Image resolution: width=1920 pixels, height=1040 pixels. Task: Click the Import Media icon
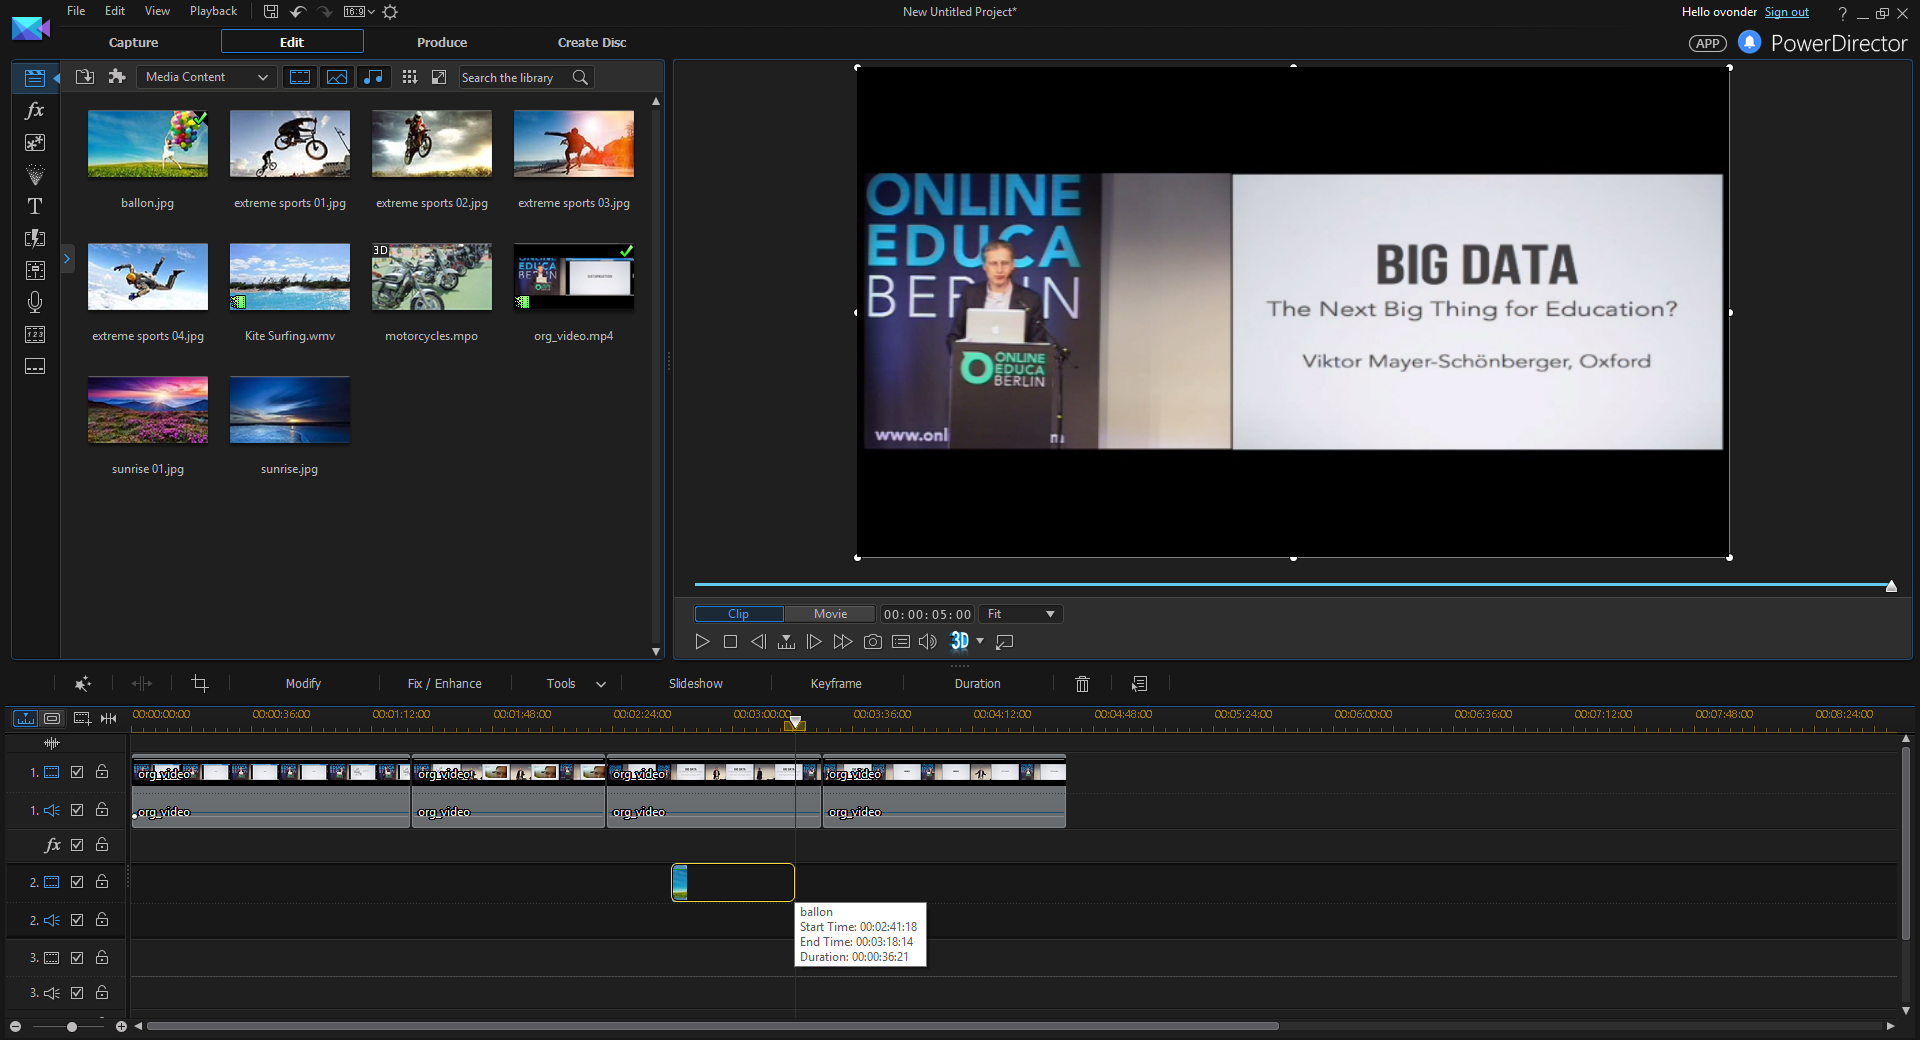point(85,77)
